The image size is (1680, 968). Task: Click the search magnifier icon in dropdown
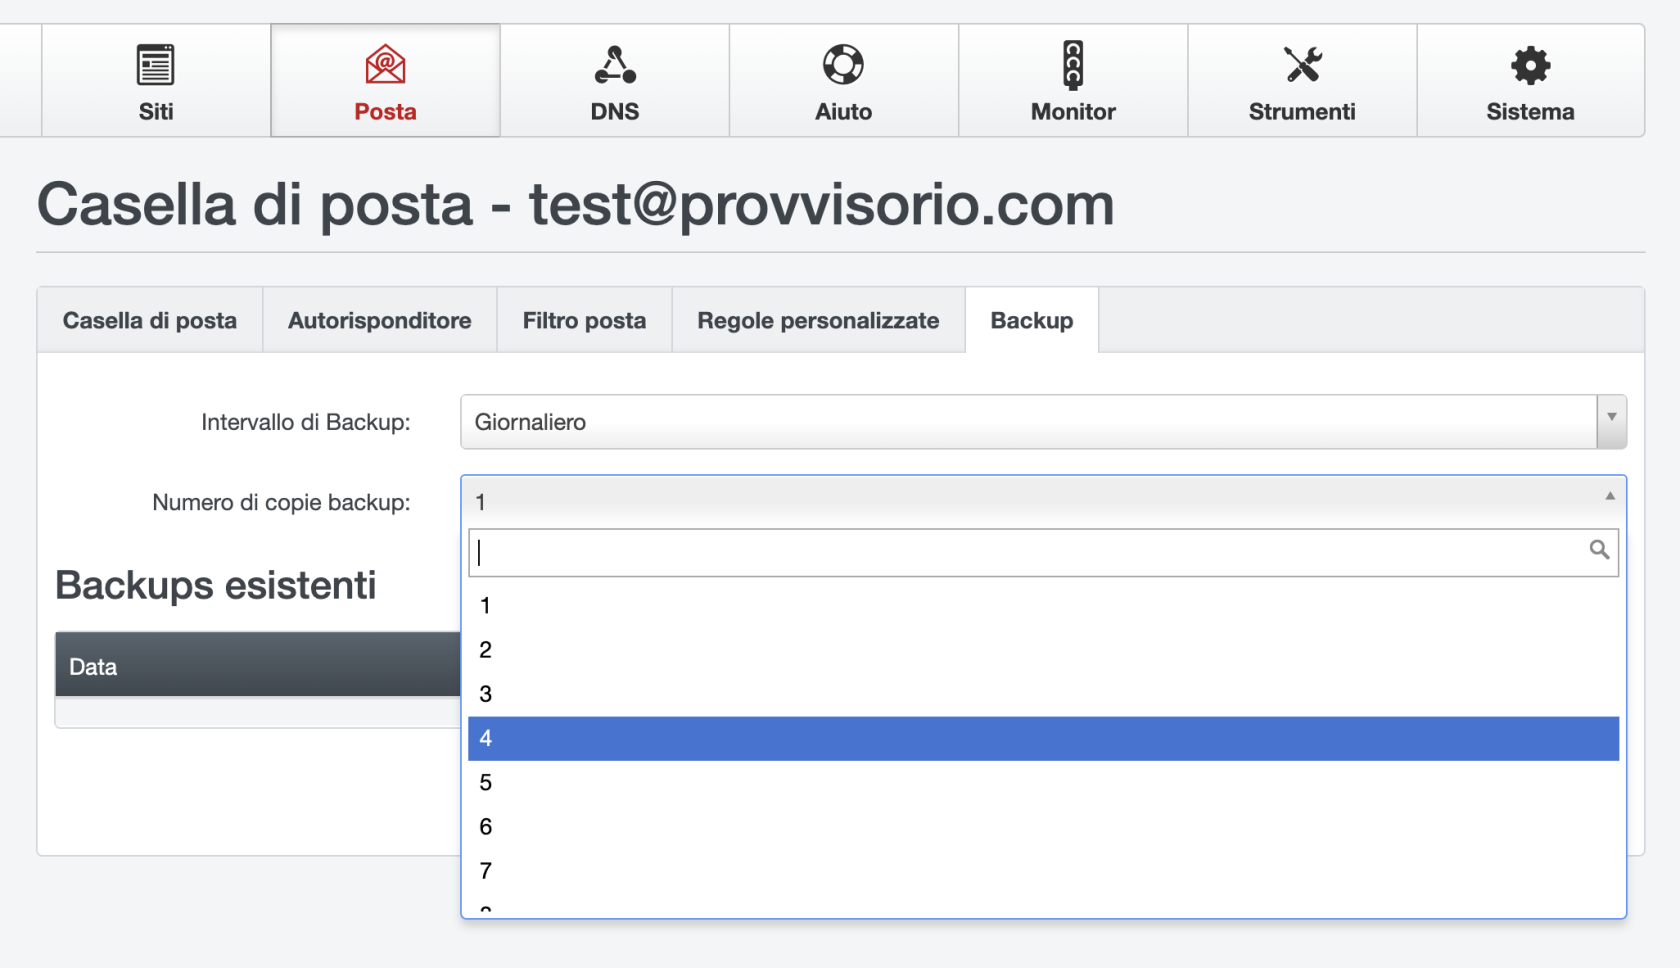coord(1599,550)
